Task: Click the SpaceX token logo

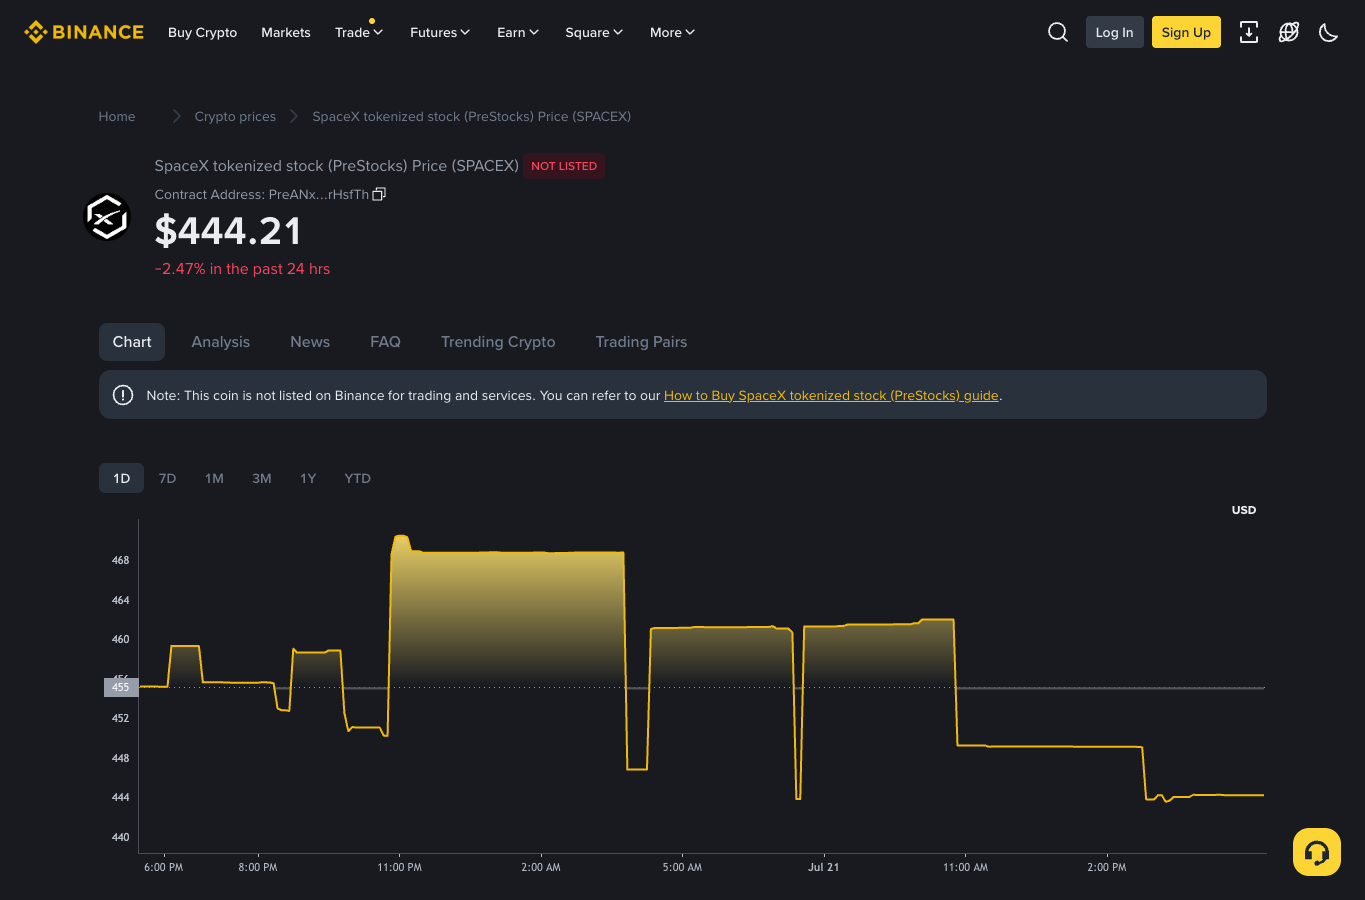Action: click(107, 217)
